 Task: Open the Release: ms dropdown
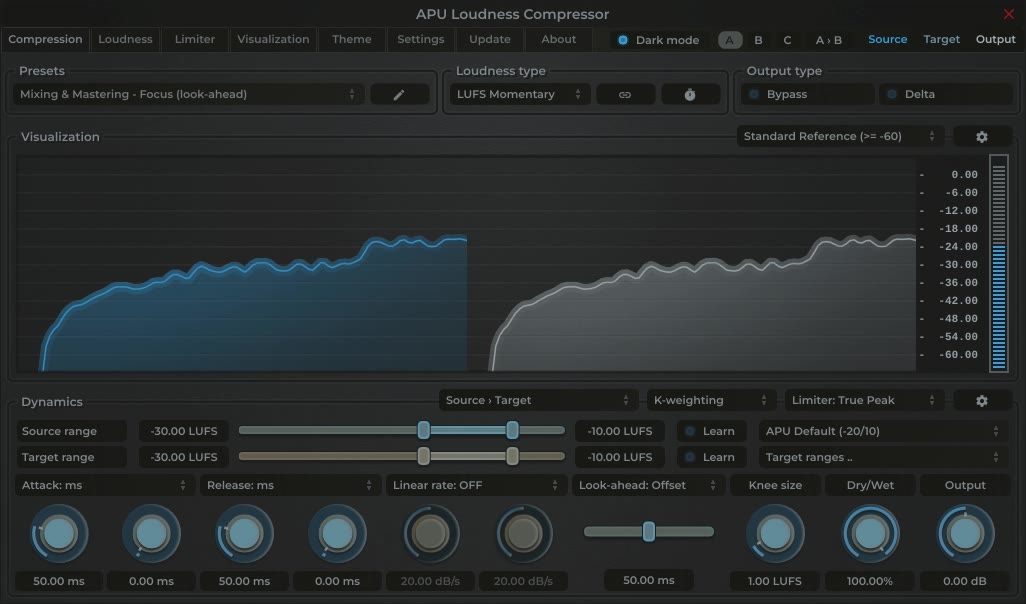290,486
